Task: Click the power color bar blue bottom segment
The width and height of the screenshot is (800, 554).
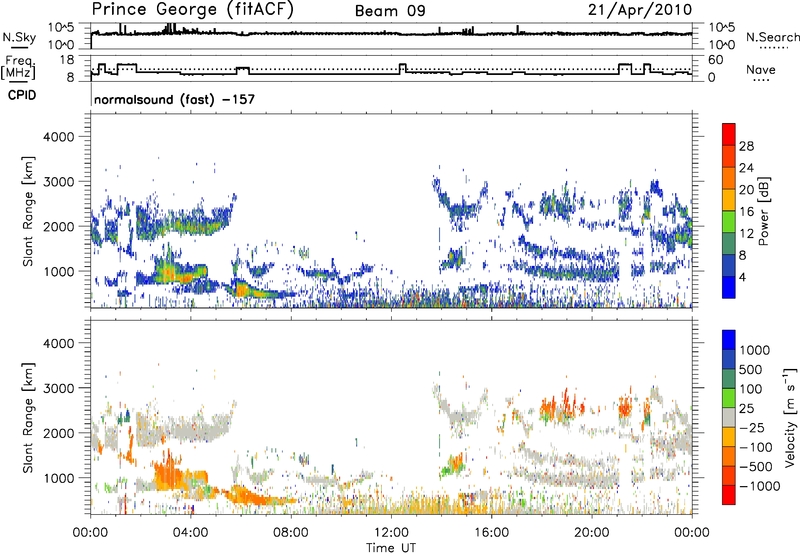Action: tap(729, 287)
